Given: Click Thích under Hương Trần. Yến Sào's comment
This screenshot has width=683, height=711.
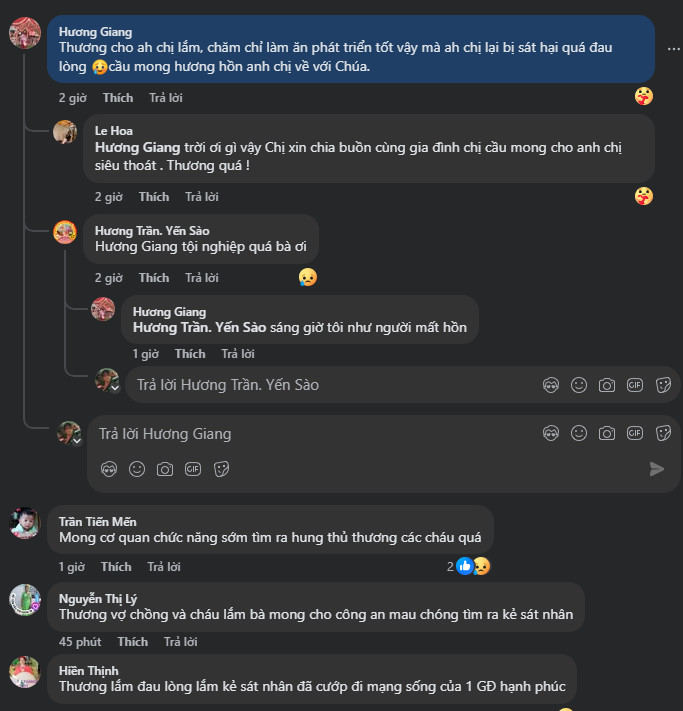Looking at the screenshot, I should coord(154,277).
